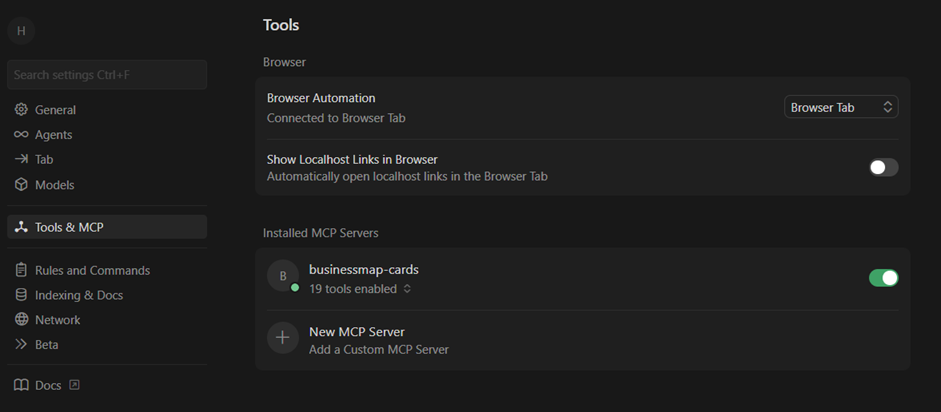Viewport: 941px width, 412px height.
Task: Click the Models cube icon
Action: (21, 185)
